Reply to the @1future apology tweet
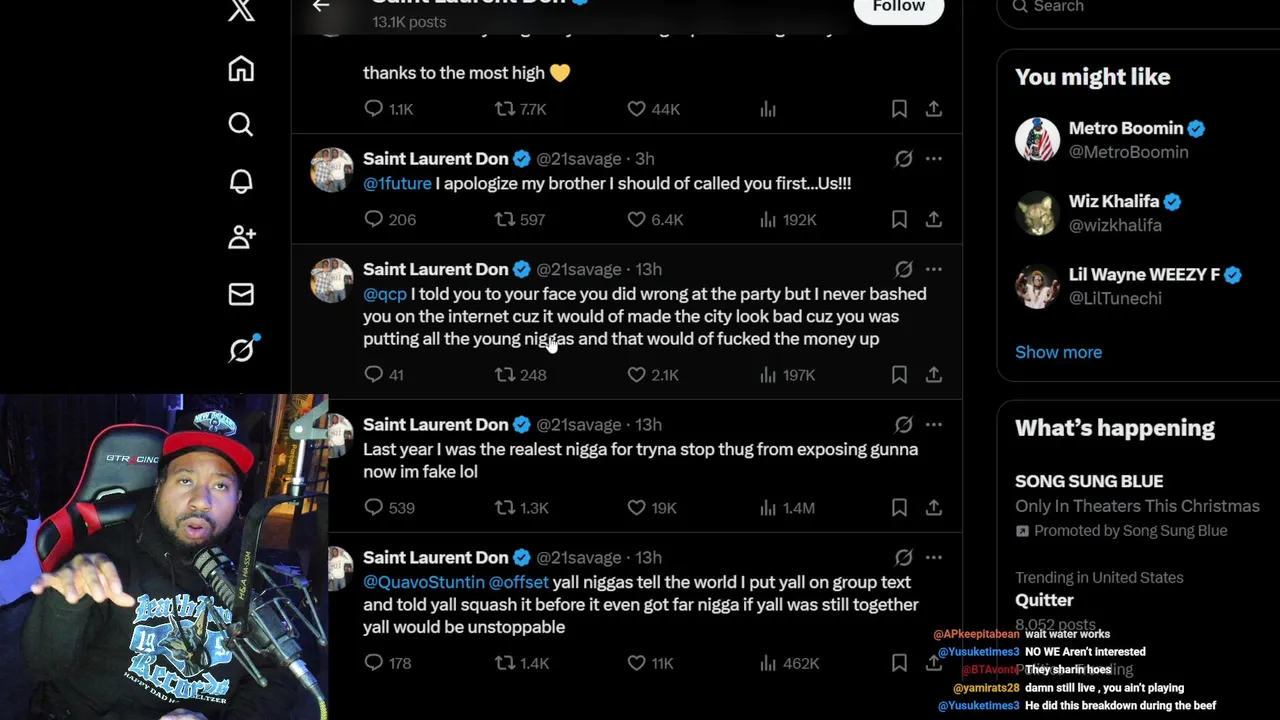 tap(374, 219)
